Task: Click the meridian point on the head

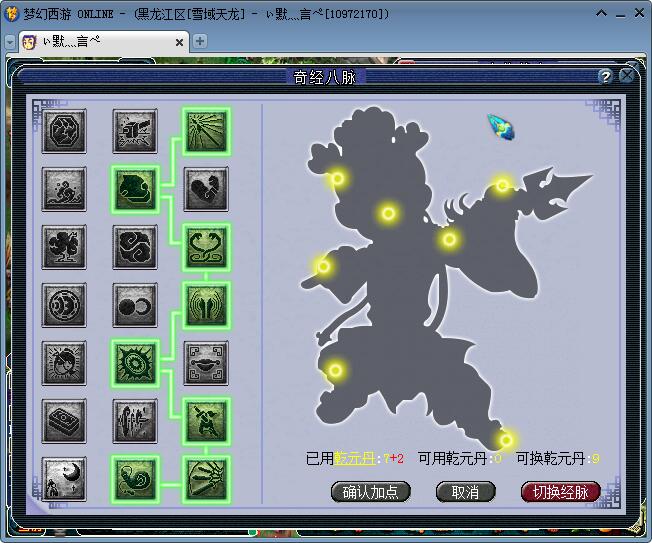Action: click(x=388, y=213)
